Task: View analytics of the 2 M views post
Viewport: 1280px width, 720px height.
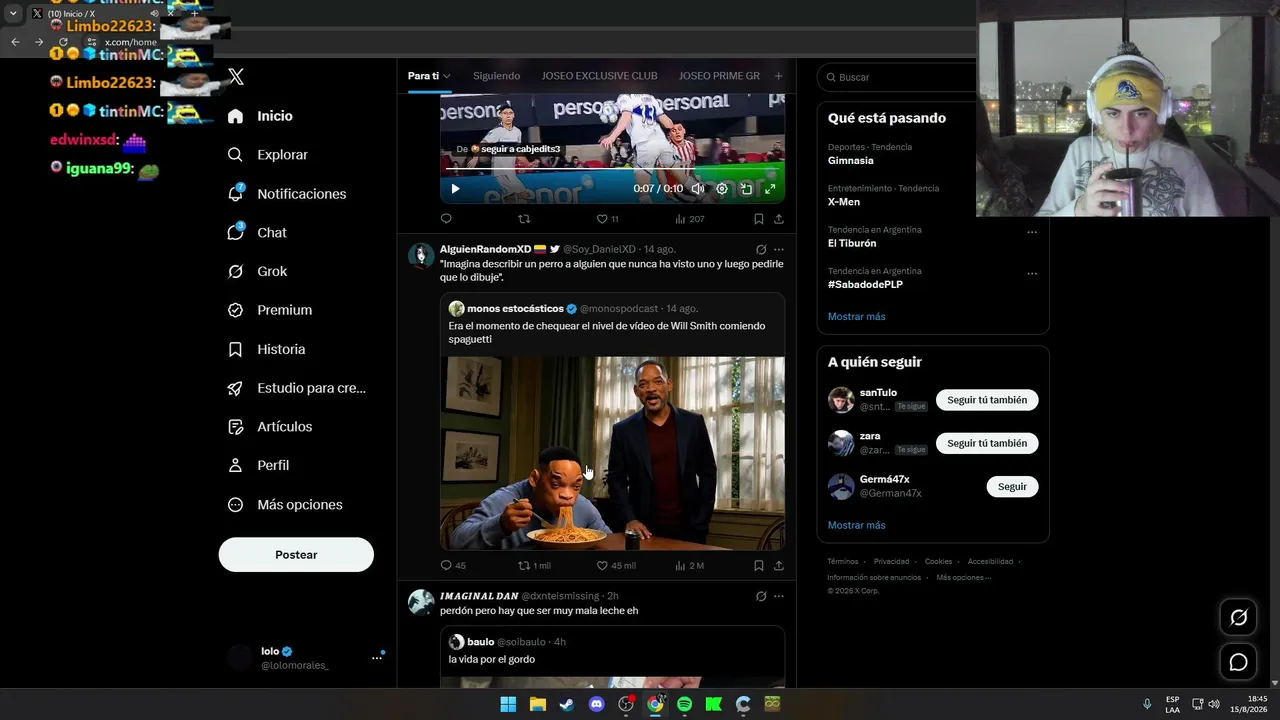Action: pos(689,565)
